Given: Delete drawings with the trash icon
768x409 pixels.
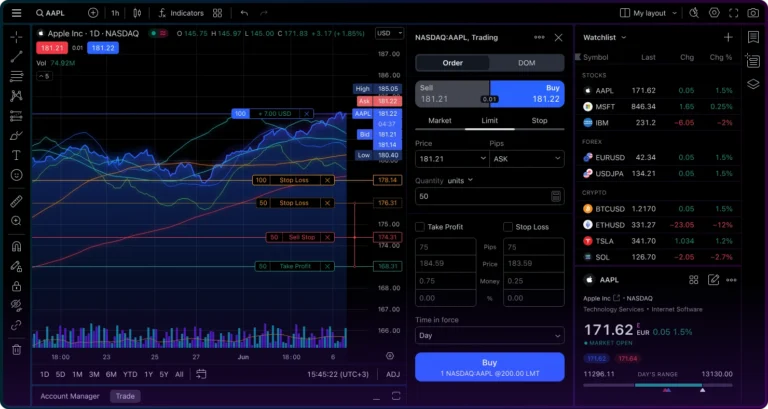Looking at the screenshot, I should point(17,350).
